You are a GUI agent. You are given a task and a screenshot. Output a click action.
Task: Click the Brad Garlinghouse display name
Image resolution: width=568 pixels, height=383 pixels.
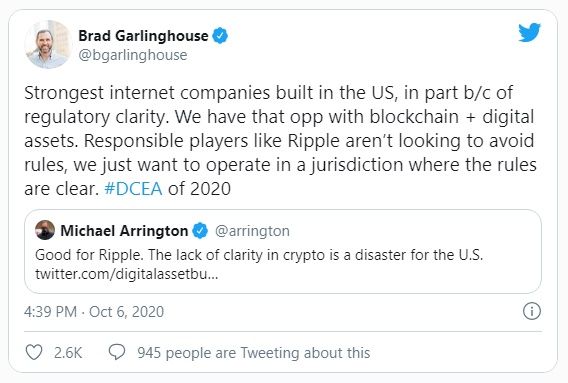pos(143,36)
